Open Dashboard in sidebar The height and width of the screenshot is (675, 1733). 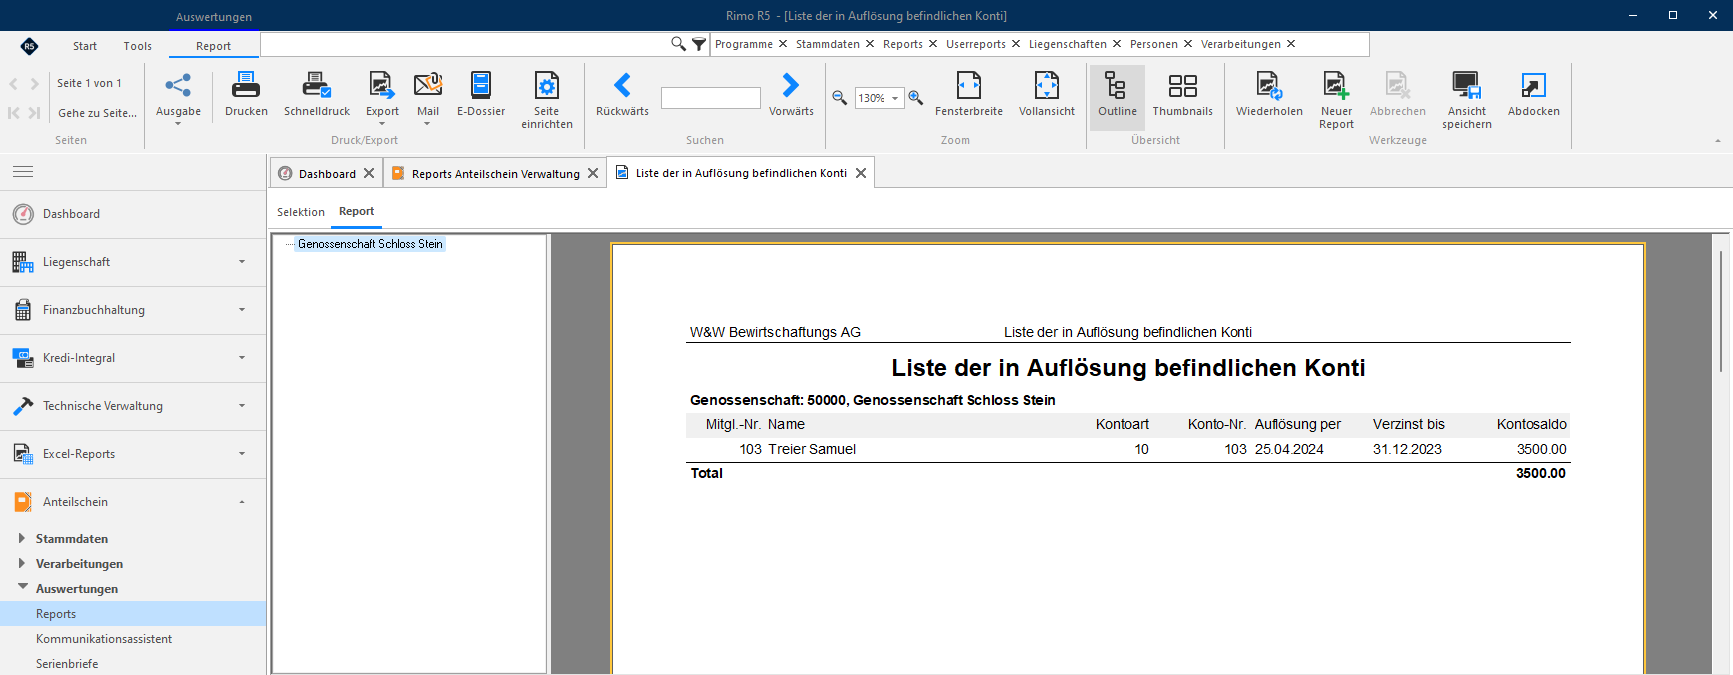[x=133, y=214]
